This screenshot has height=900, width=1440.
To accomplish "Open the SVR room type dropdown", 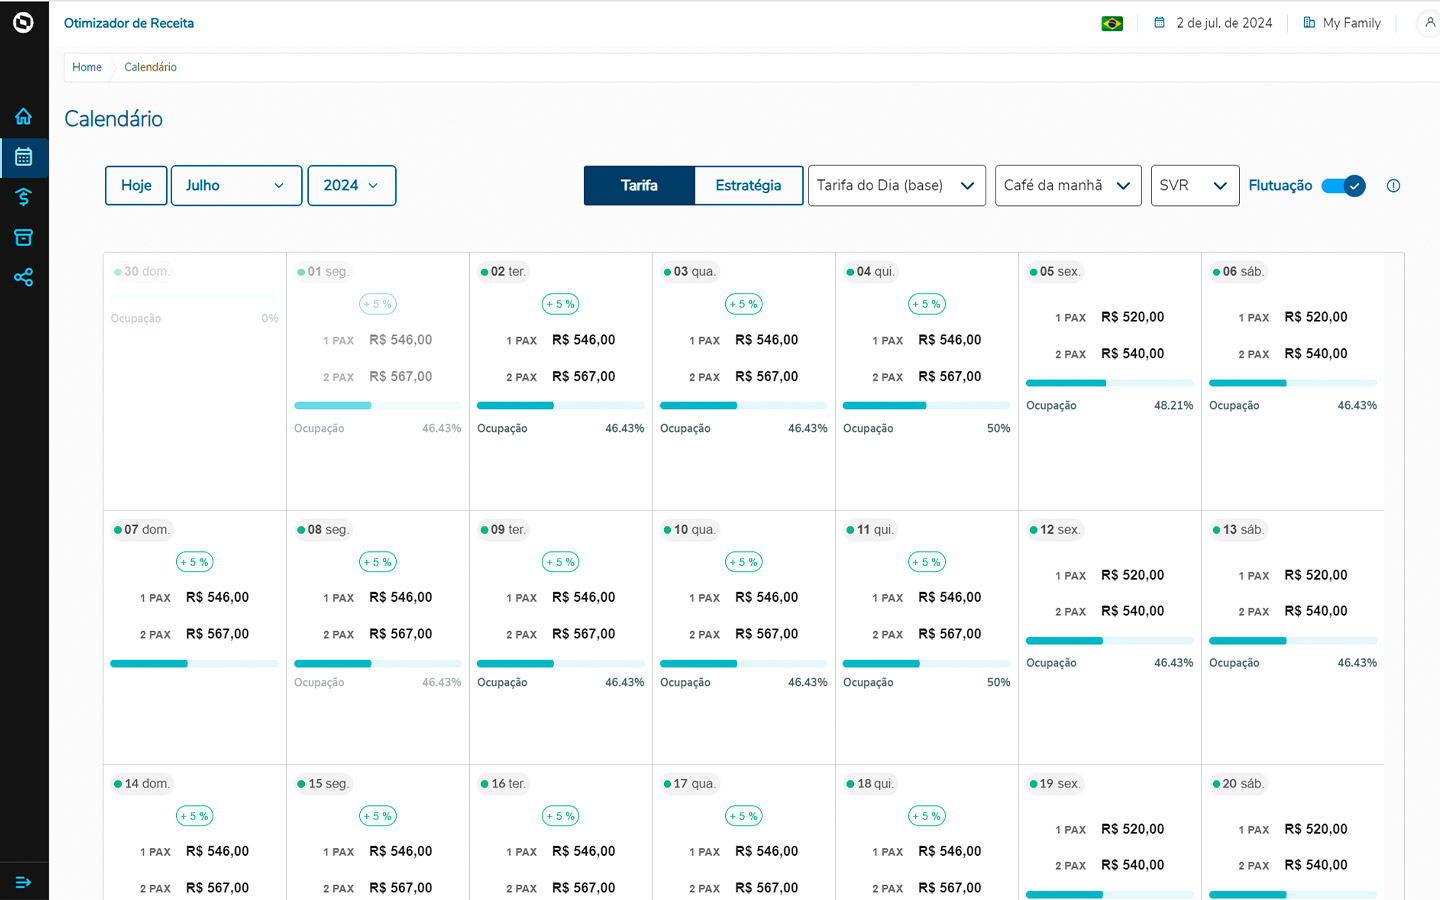I will coord(1195,186).
